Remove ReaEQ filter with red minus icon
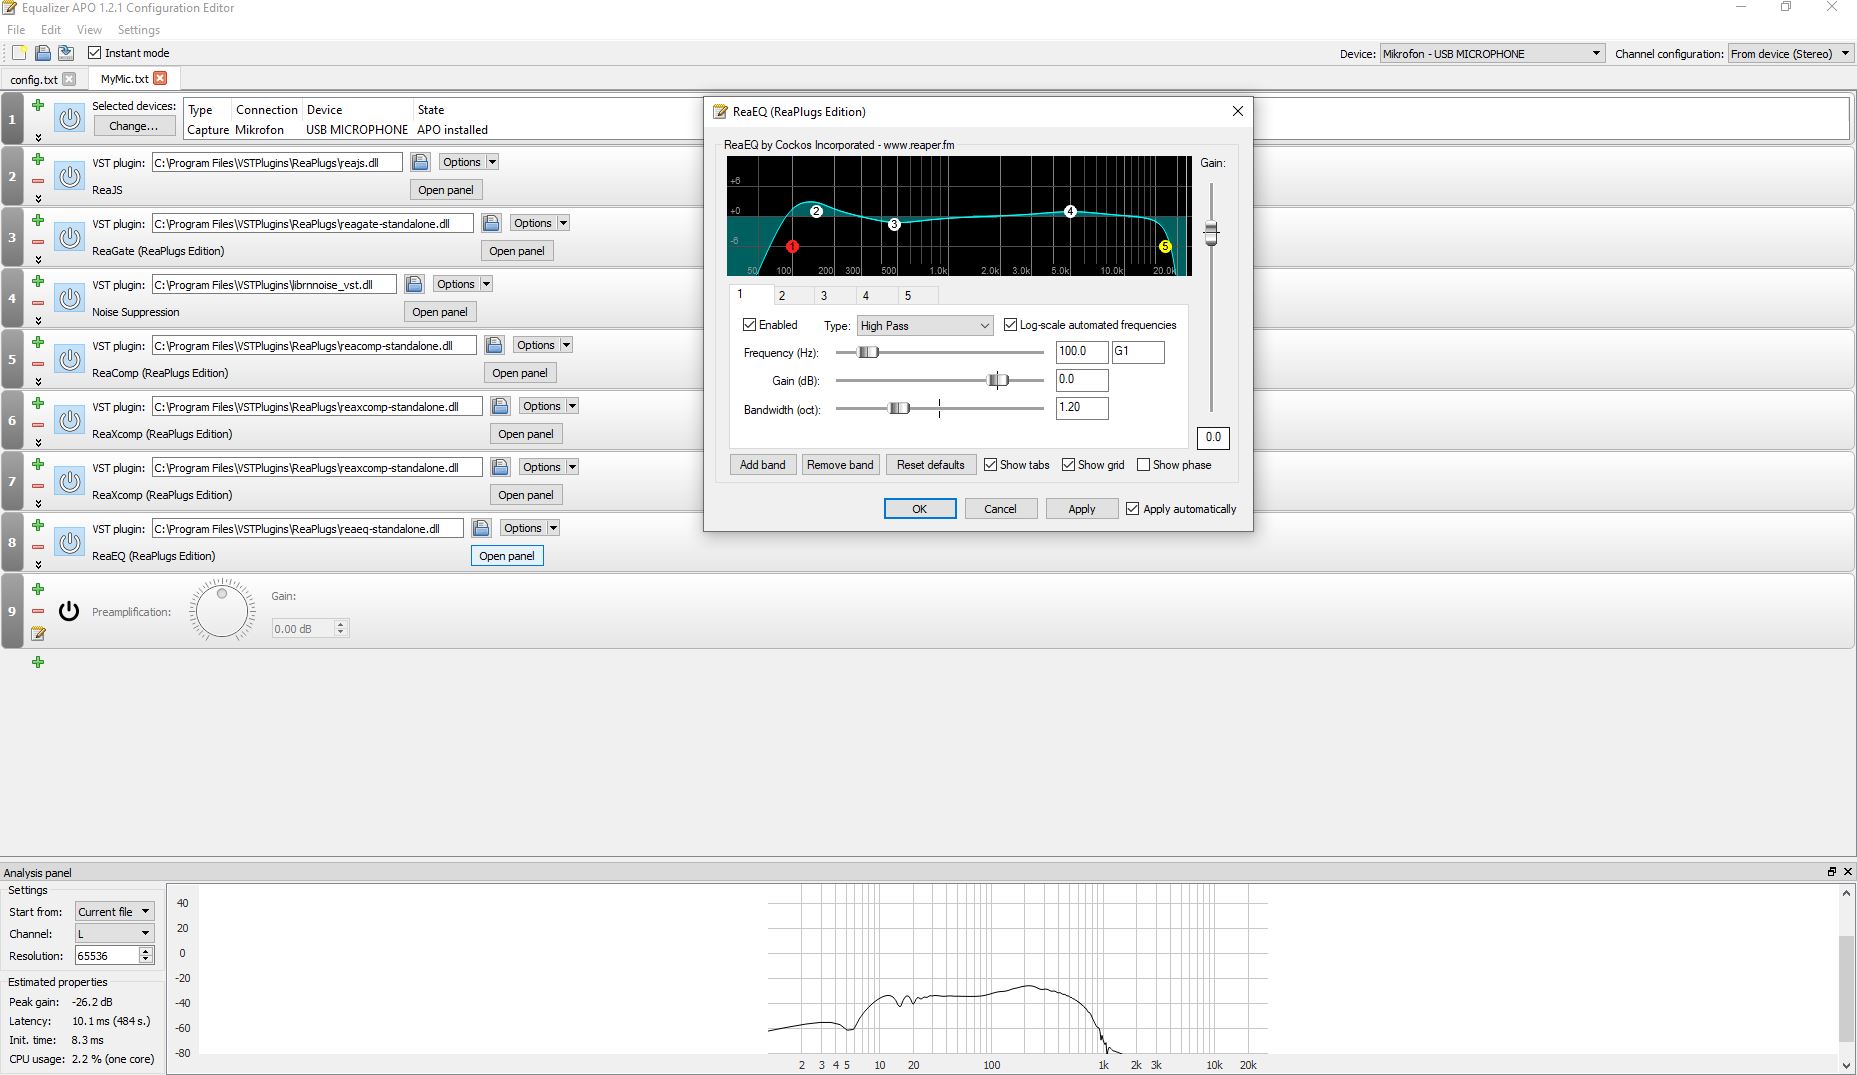1857x1075 pixels. [38, 547]
